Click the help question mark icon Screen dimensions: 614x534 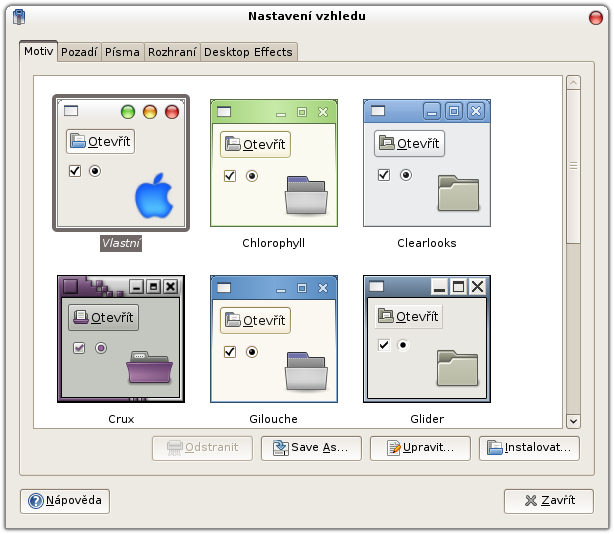click(36, 501)
